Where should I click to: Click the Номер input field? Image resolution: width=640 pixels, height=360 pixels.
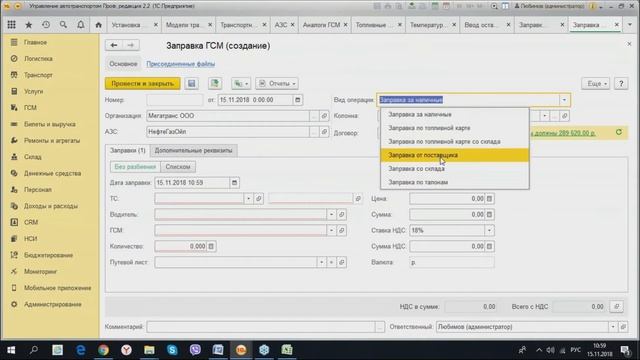(175, 100)
